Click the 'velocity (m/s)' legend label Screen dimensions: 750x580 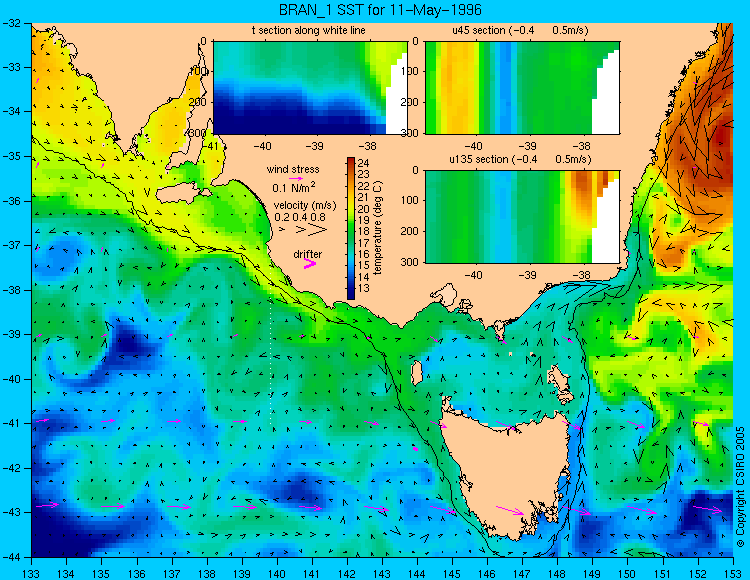pyautogui.click(x=305, y=206)
